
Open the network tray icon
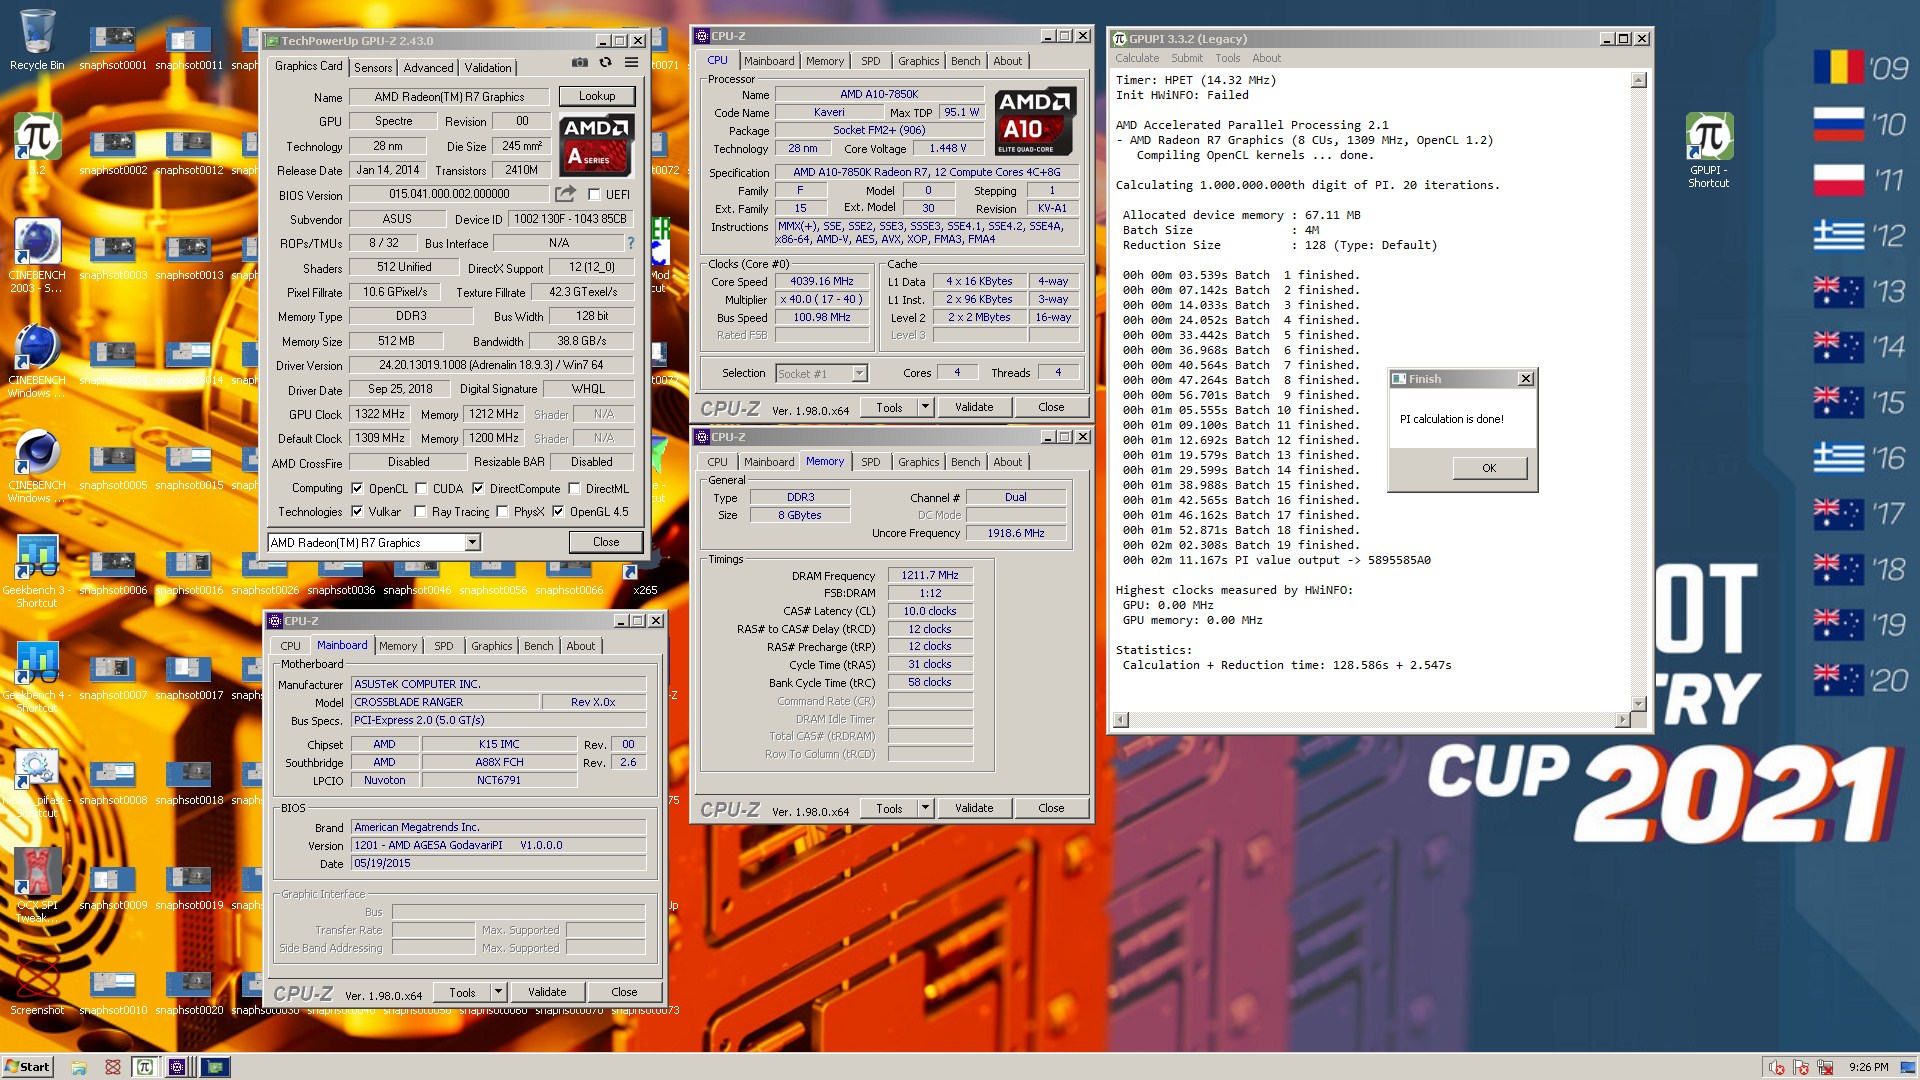coord(1825,1067)
